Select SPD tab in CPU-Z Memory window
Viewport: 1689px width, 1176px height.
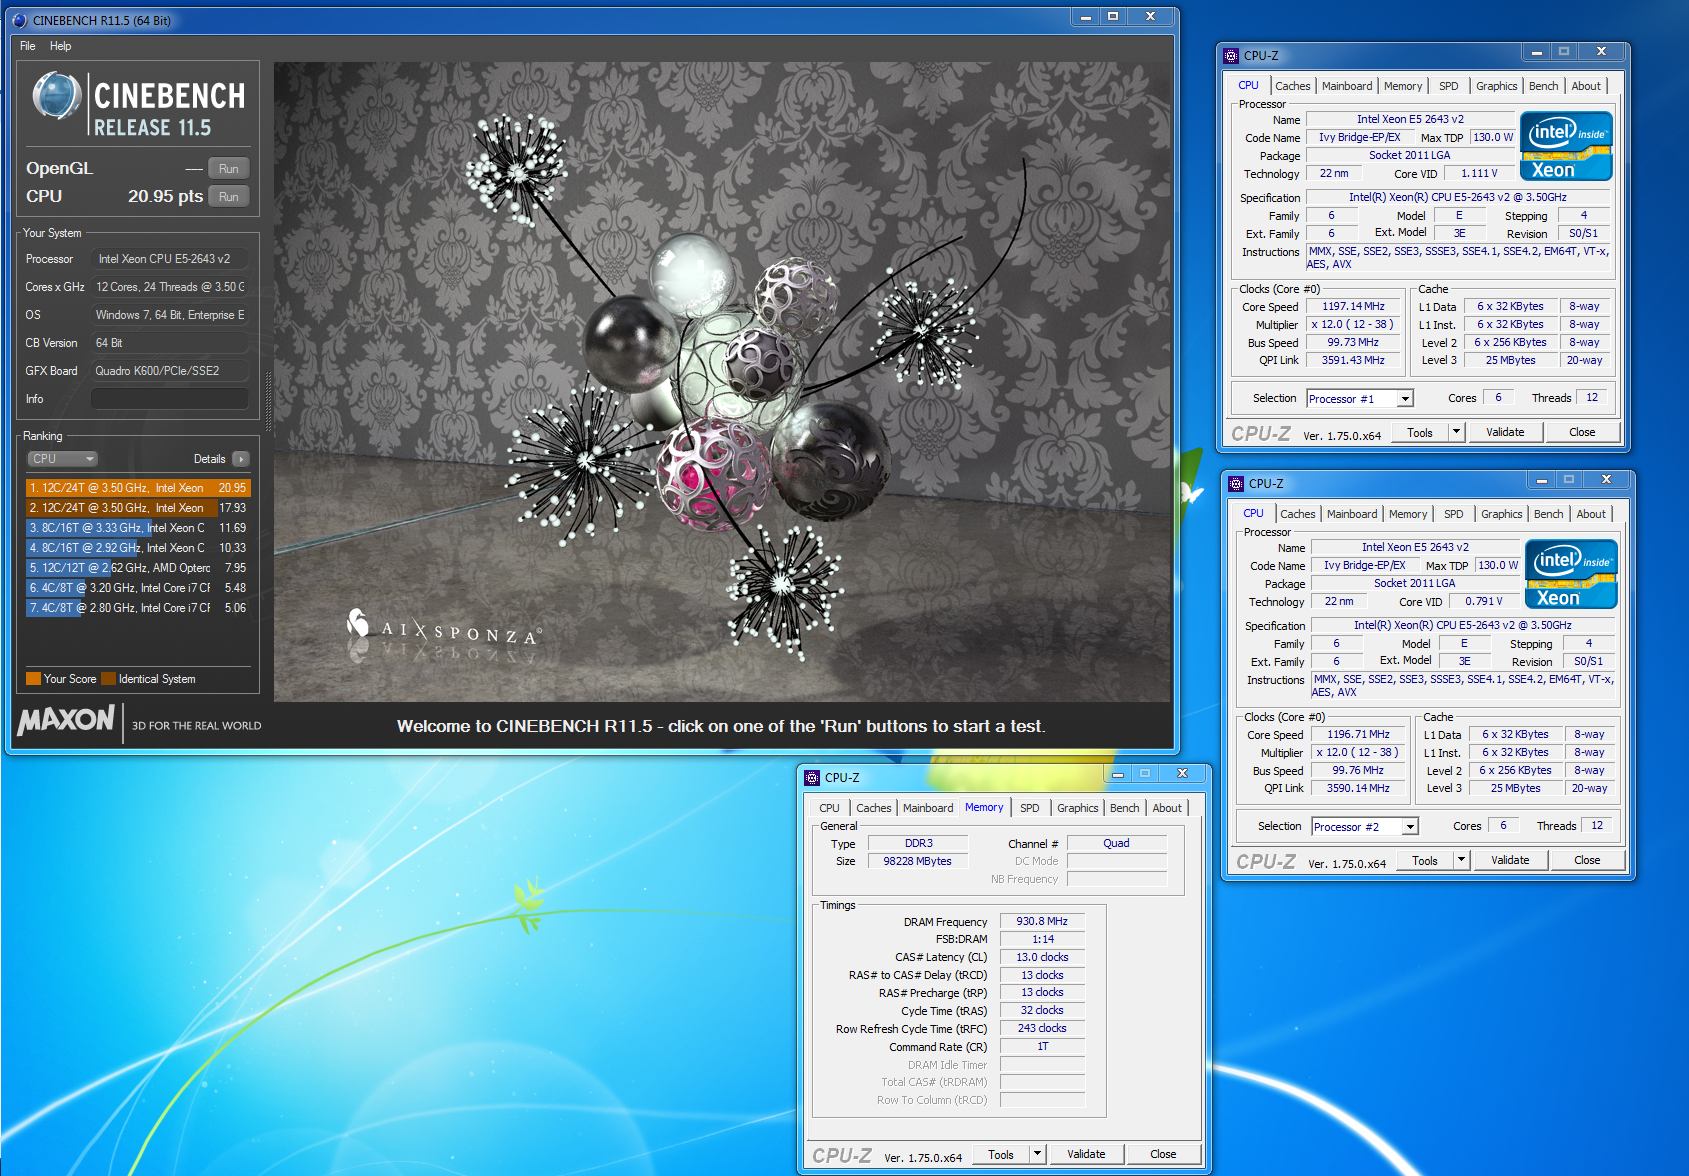point(1030,808)
